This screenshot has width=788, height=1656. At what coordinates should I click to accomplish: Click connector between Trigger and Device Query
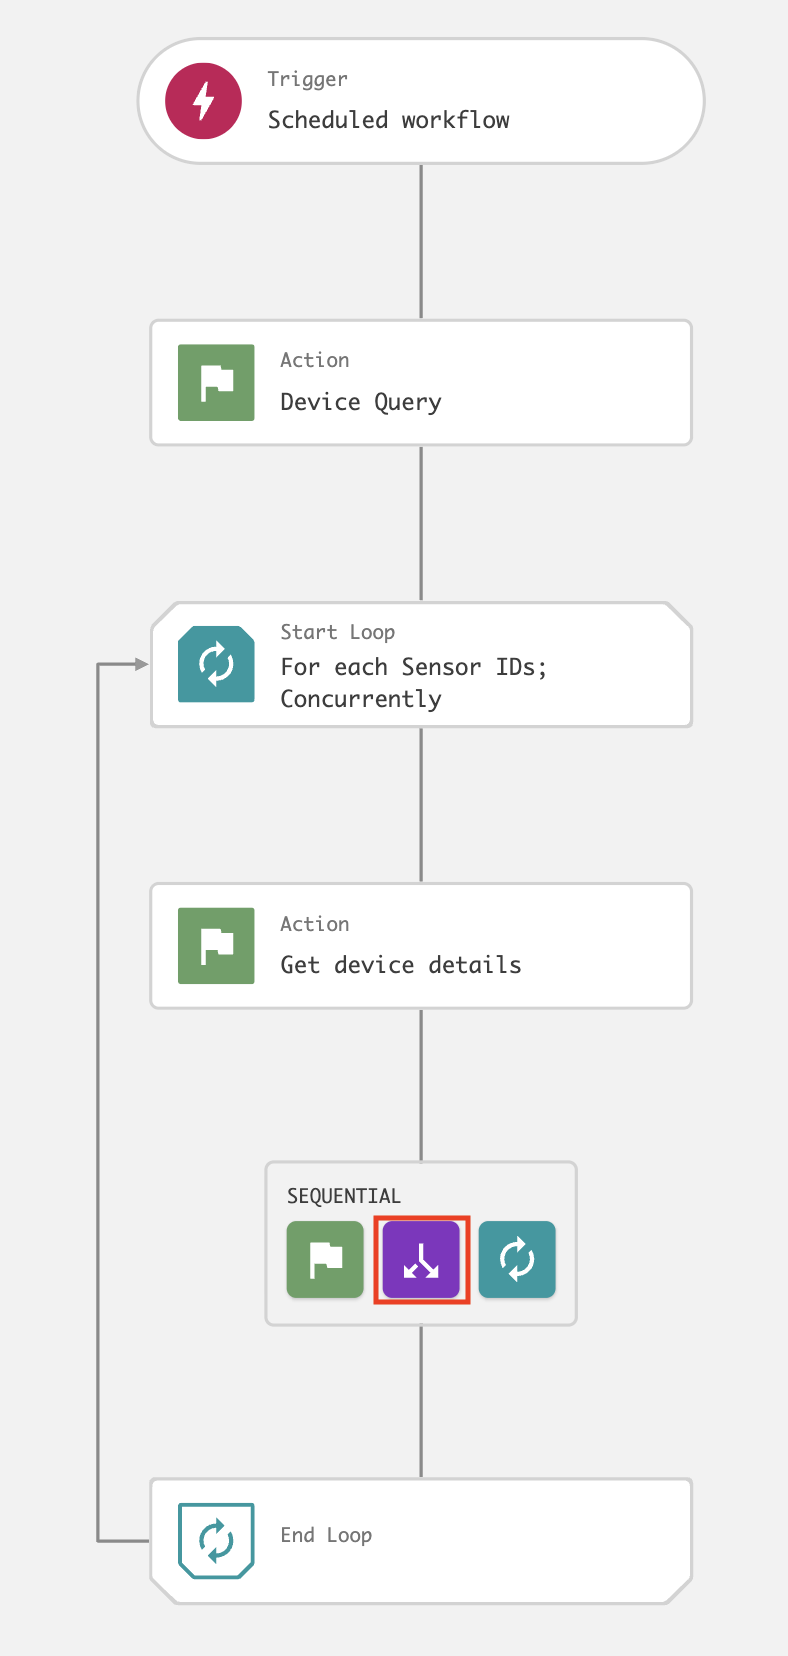tap(421, 241)
